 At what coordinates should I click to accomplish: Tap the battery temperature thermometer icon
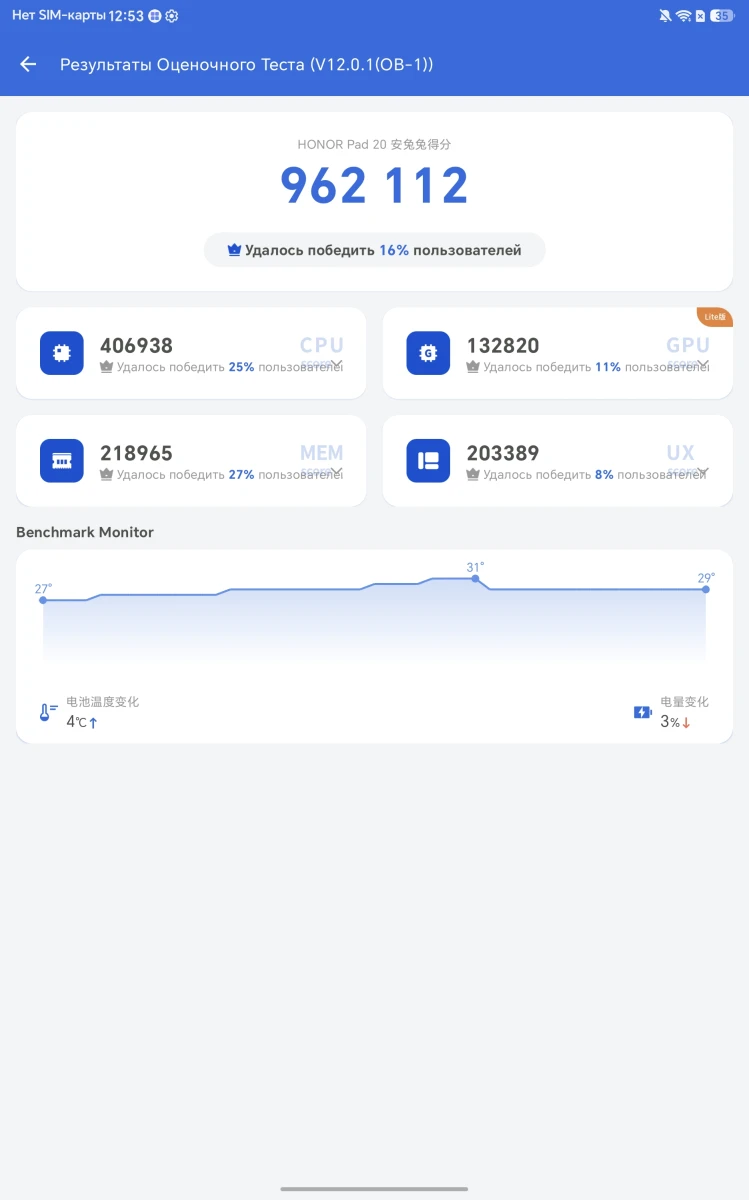(48, 712)
